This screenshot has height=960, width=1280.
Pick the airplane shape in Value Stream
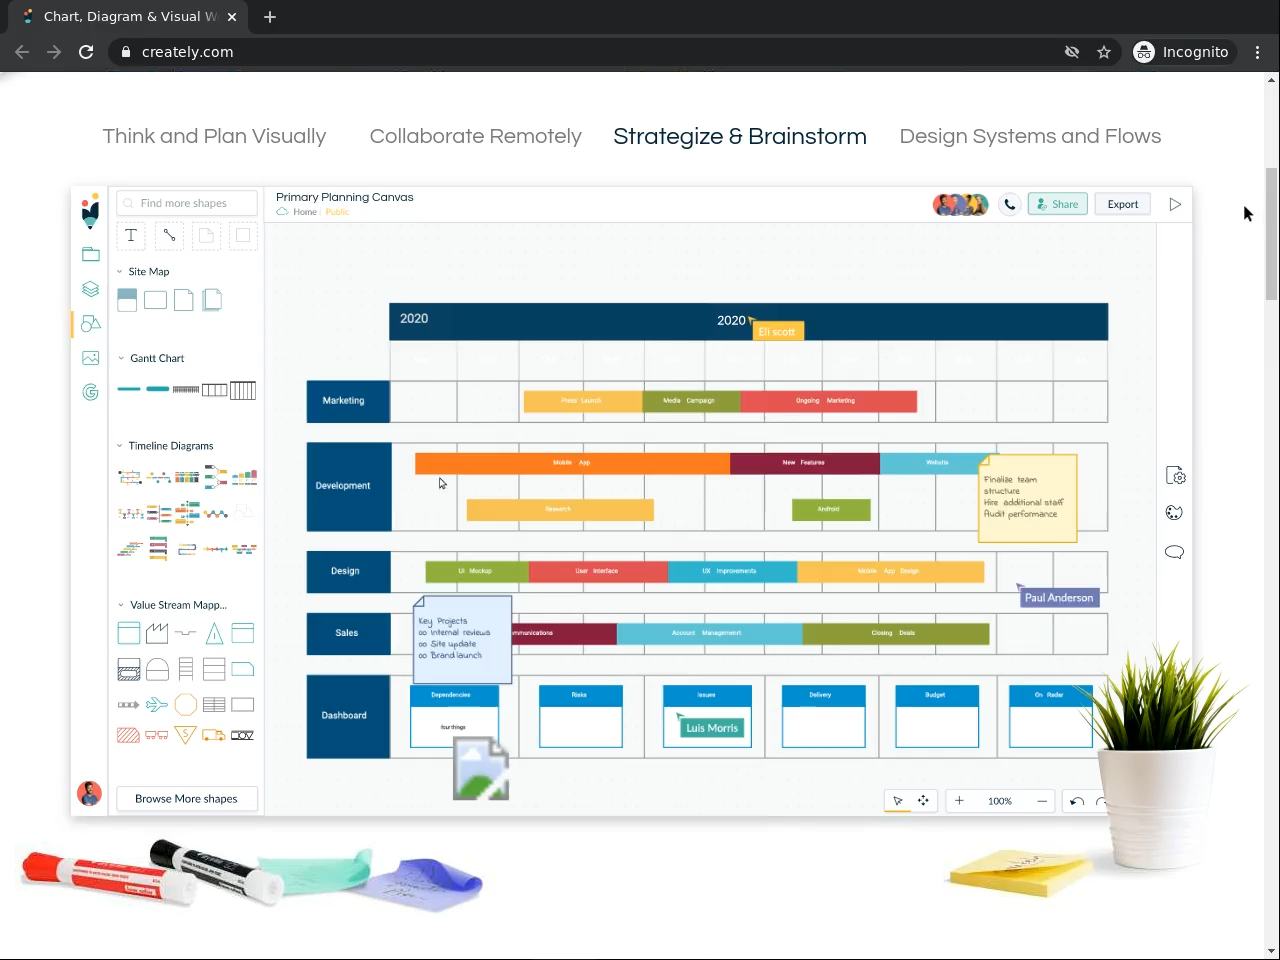point(157,705)
